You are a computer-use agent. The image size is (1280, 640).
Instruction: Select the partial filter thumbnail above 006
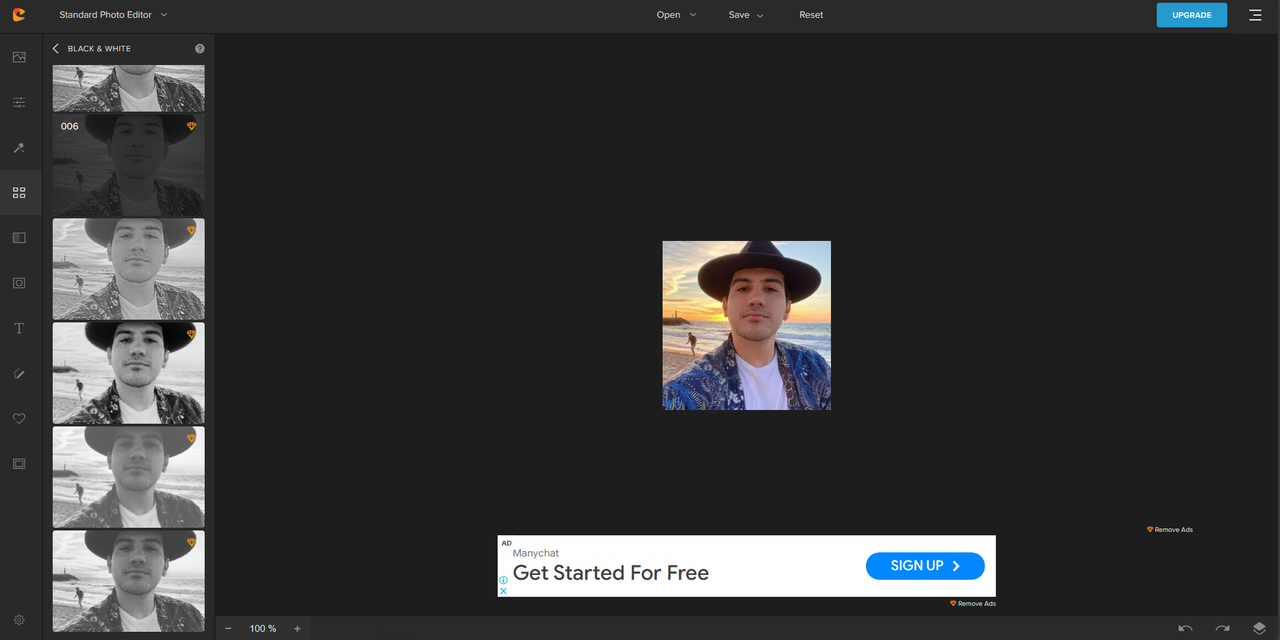[x=128, y=89]
